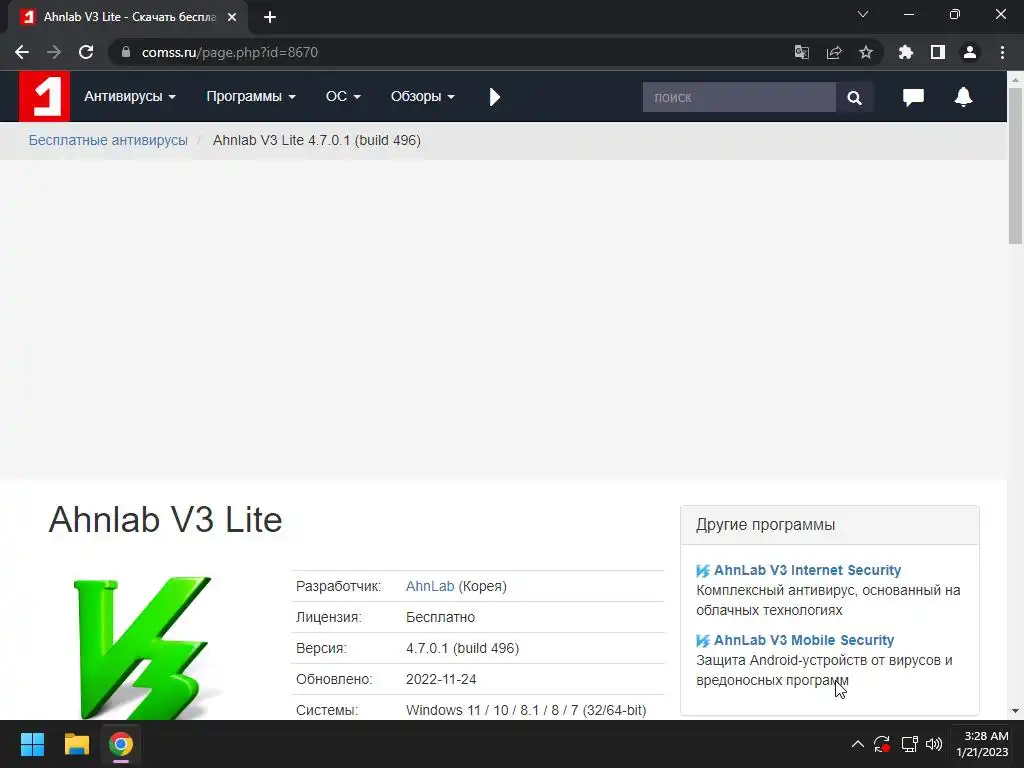Click the scrollbar up arrow
The width and height of the screenshot is (1024, 768).
click(x=1016, y=79)
